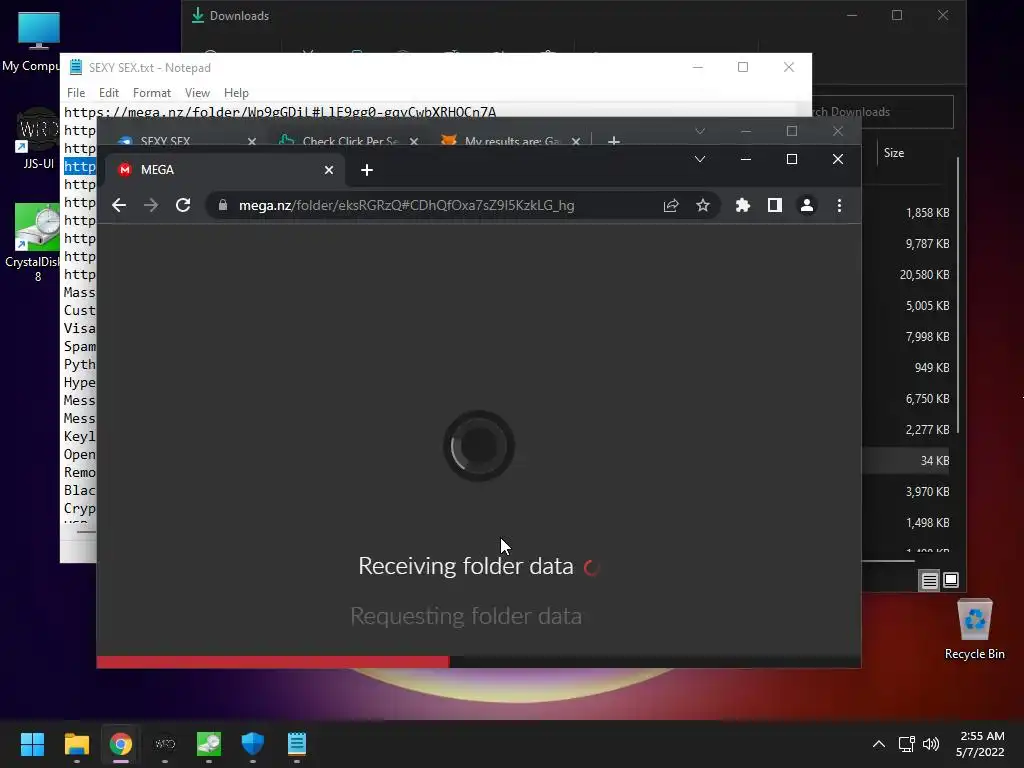Go back in the MEGA browser window

[119, 206]
